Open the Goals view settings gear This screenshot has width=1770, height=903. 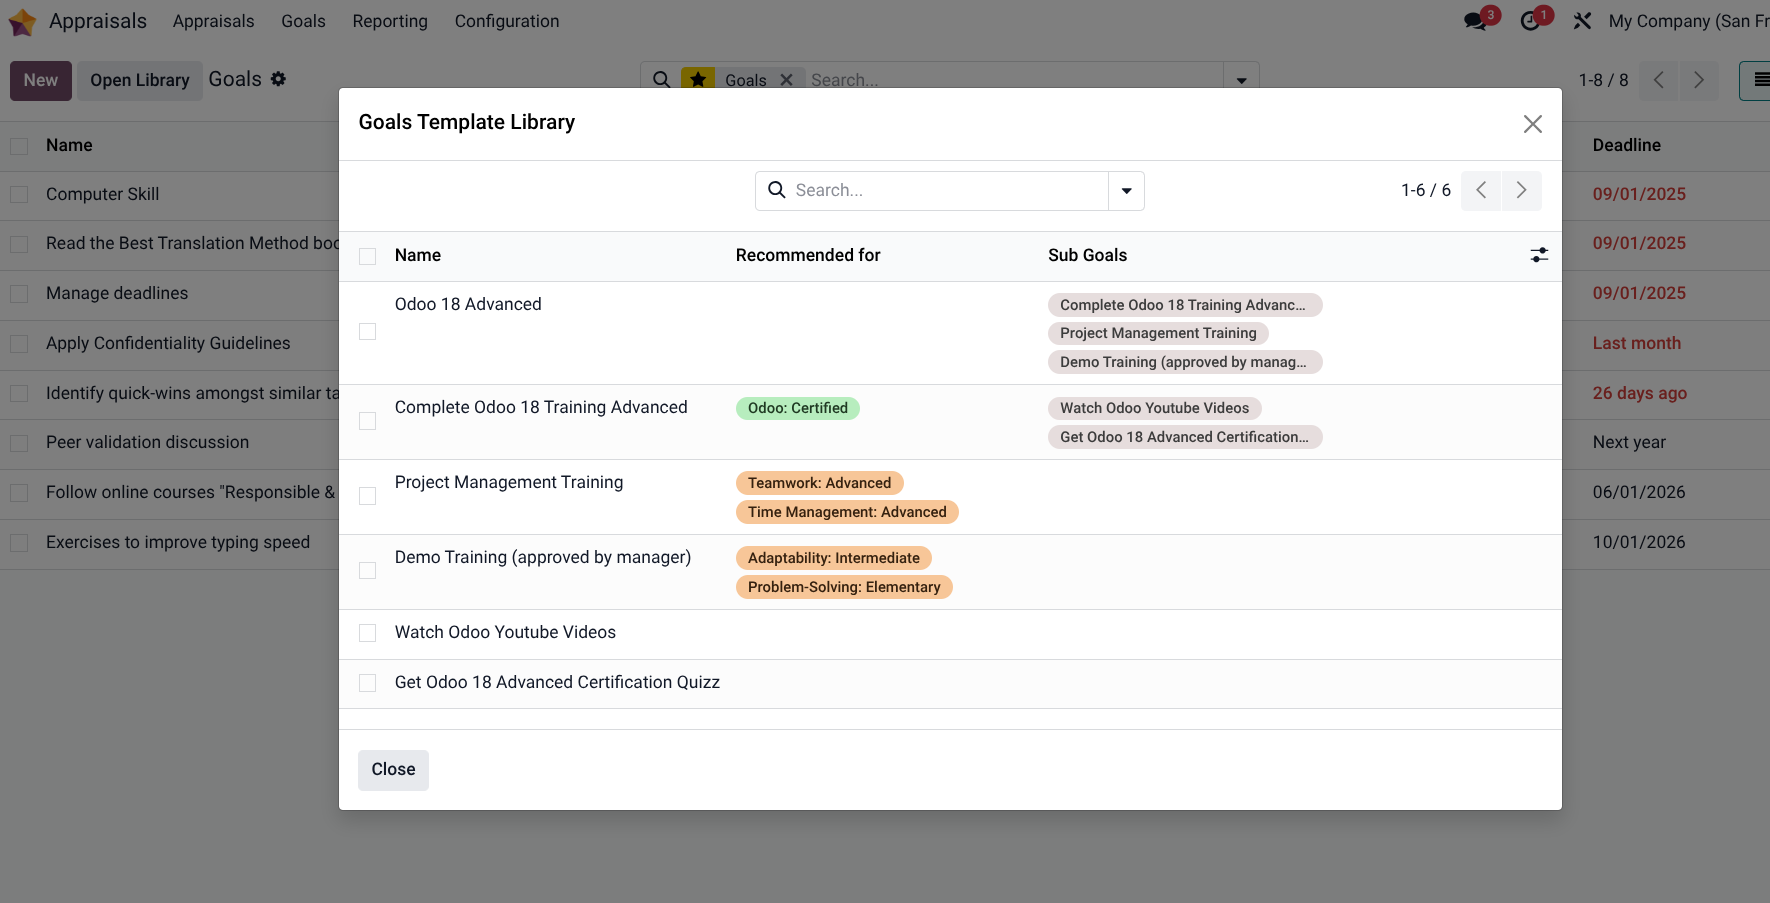tap(278, 79)
